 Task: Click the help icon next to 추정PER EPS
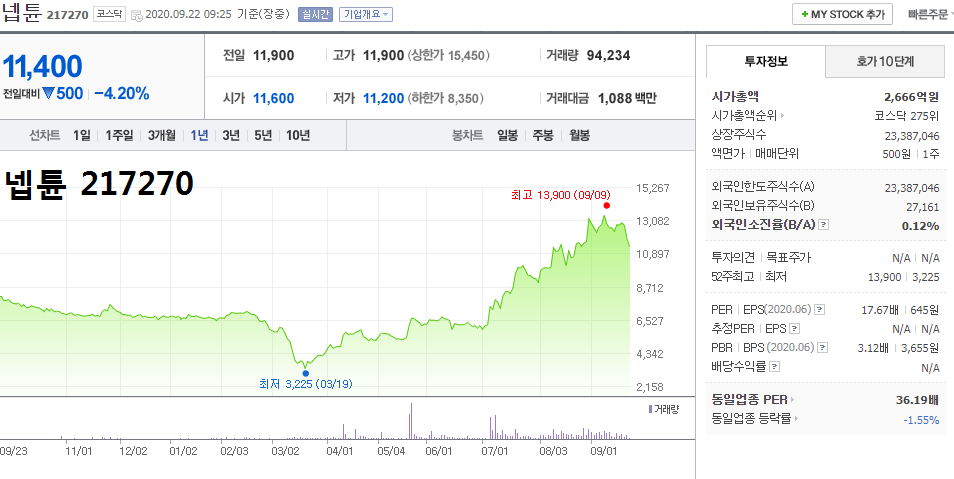click(x=794, y=329)
